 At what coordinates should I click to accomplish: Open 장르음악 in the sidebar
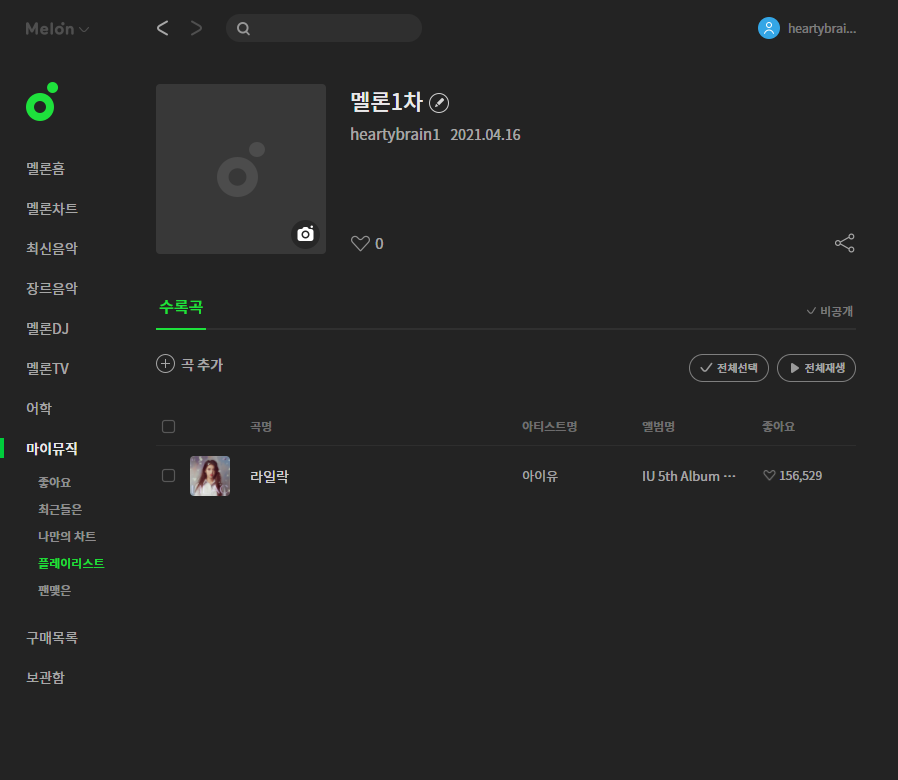click(52, 289)
